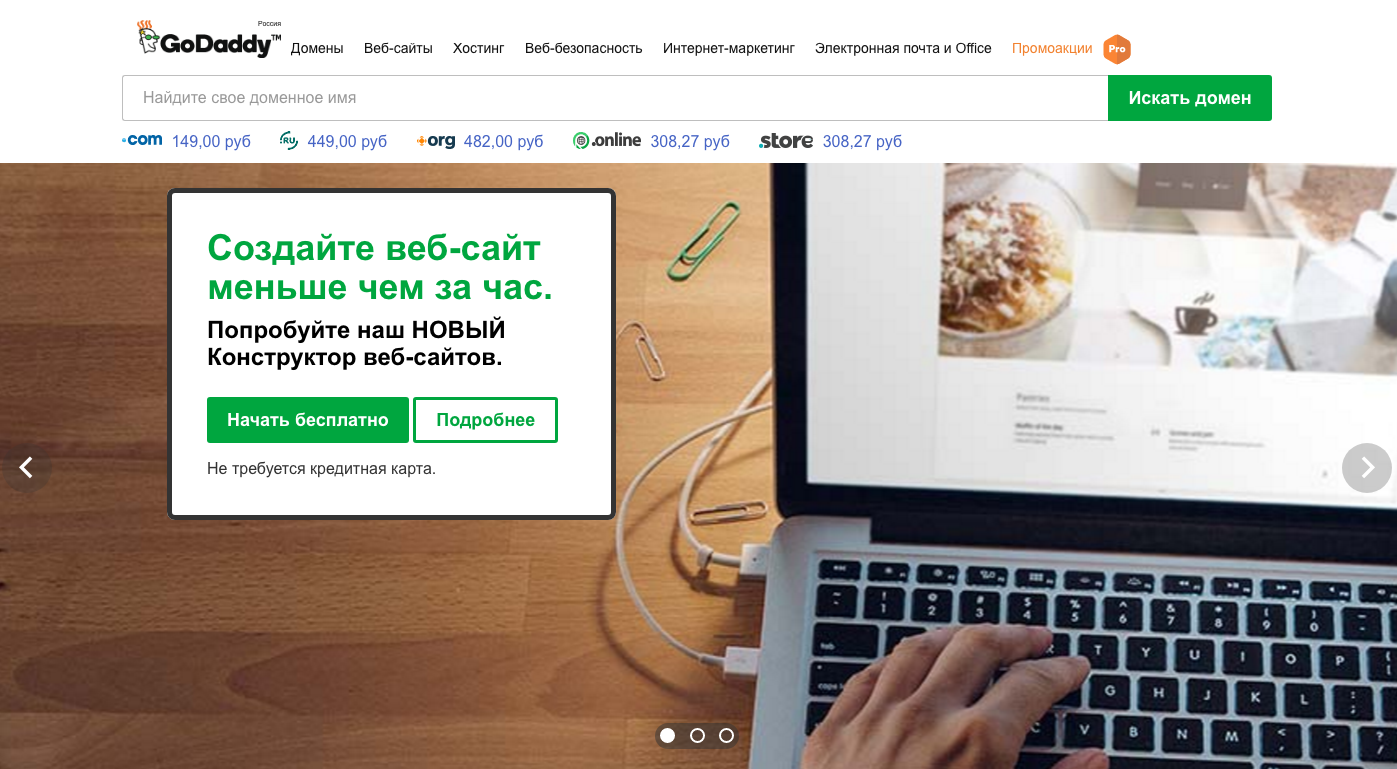Switch to the second carousel dot

click(x=697, y=736)
